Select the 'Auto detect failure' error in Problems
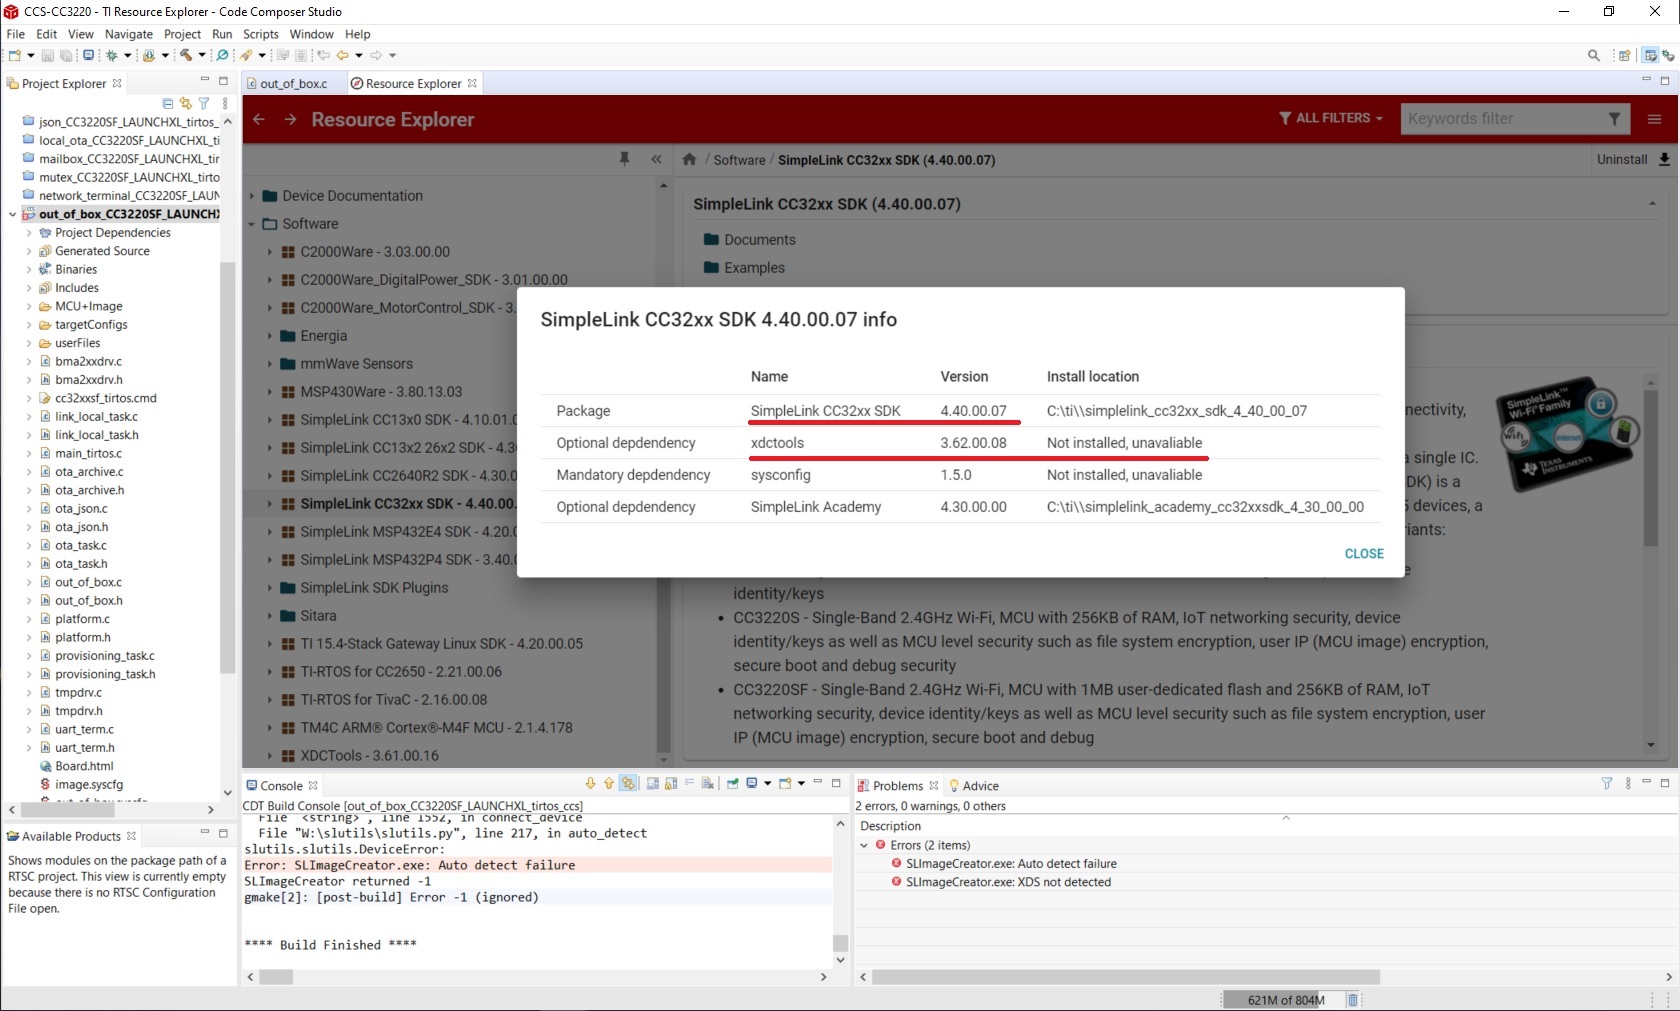 click(1011, 864)
